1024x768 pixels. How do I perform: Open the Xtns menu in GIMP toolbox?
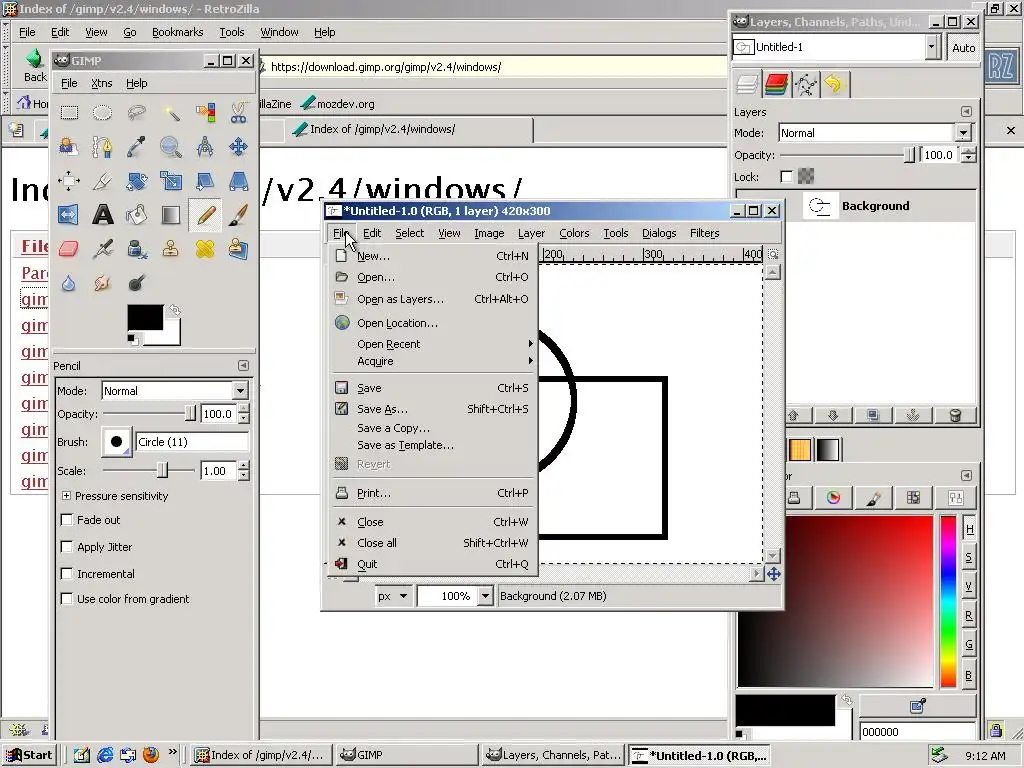[x=101, y=83]
